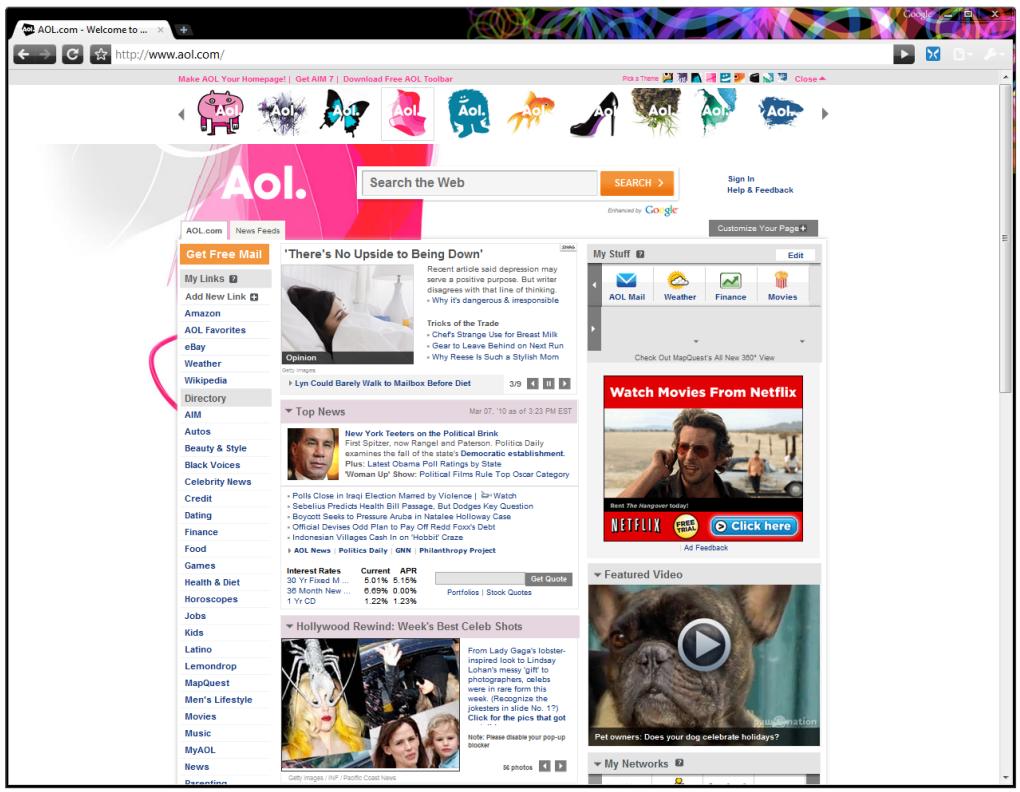
Task: Go back with browser back arrow
Action: pyautogui.click(x=24, y=55)
